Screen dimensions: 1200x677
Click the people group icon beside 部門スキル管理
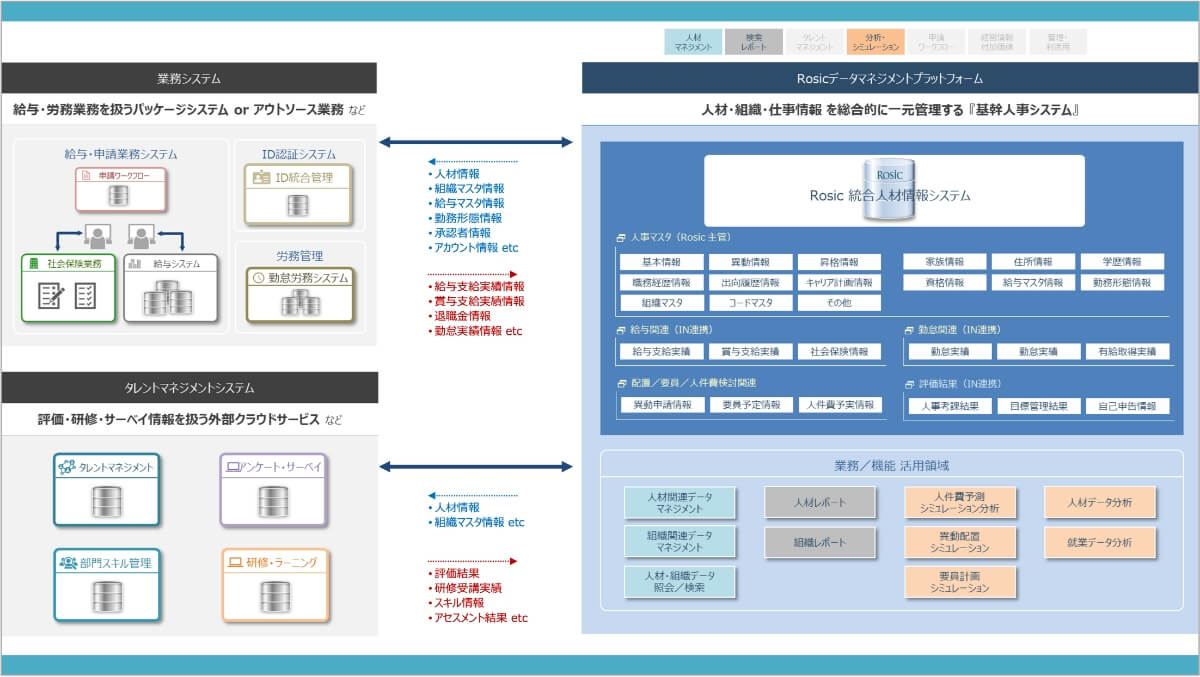tap(68, 563)
